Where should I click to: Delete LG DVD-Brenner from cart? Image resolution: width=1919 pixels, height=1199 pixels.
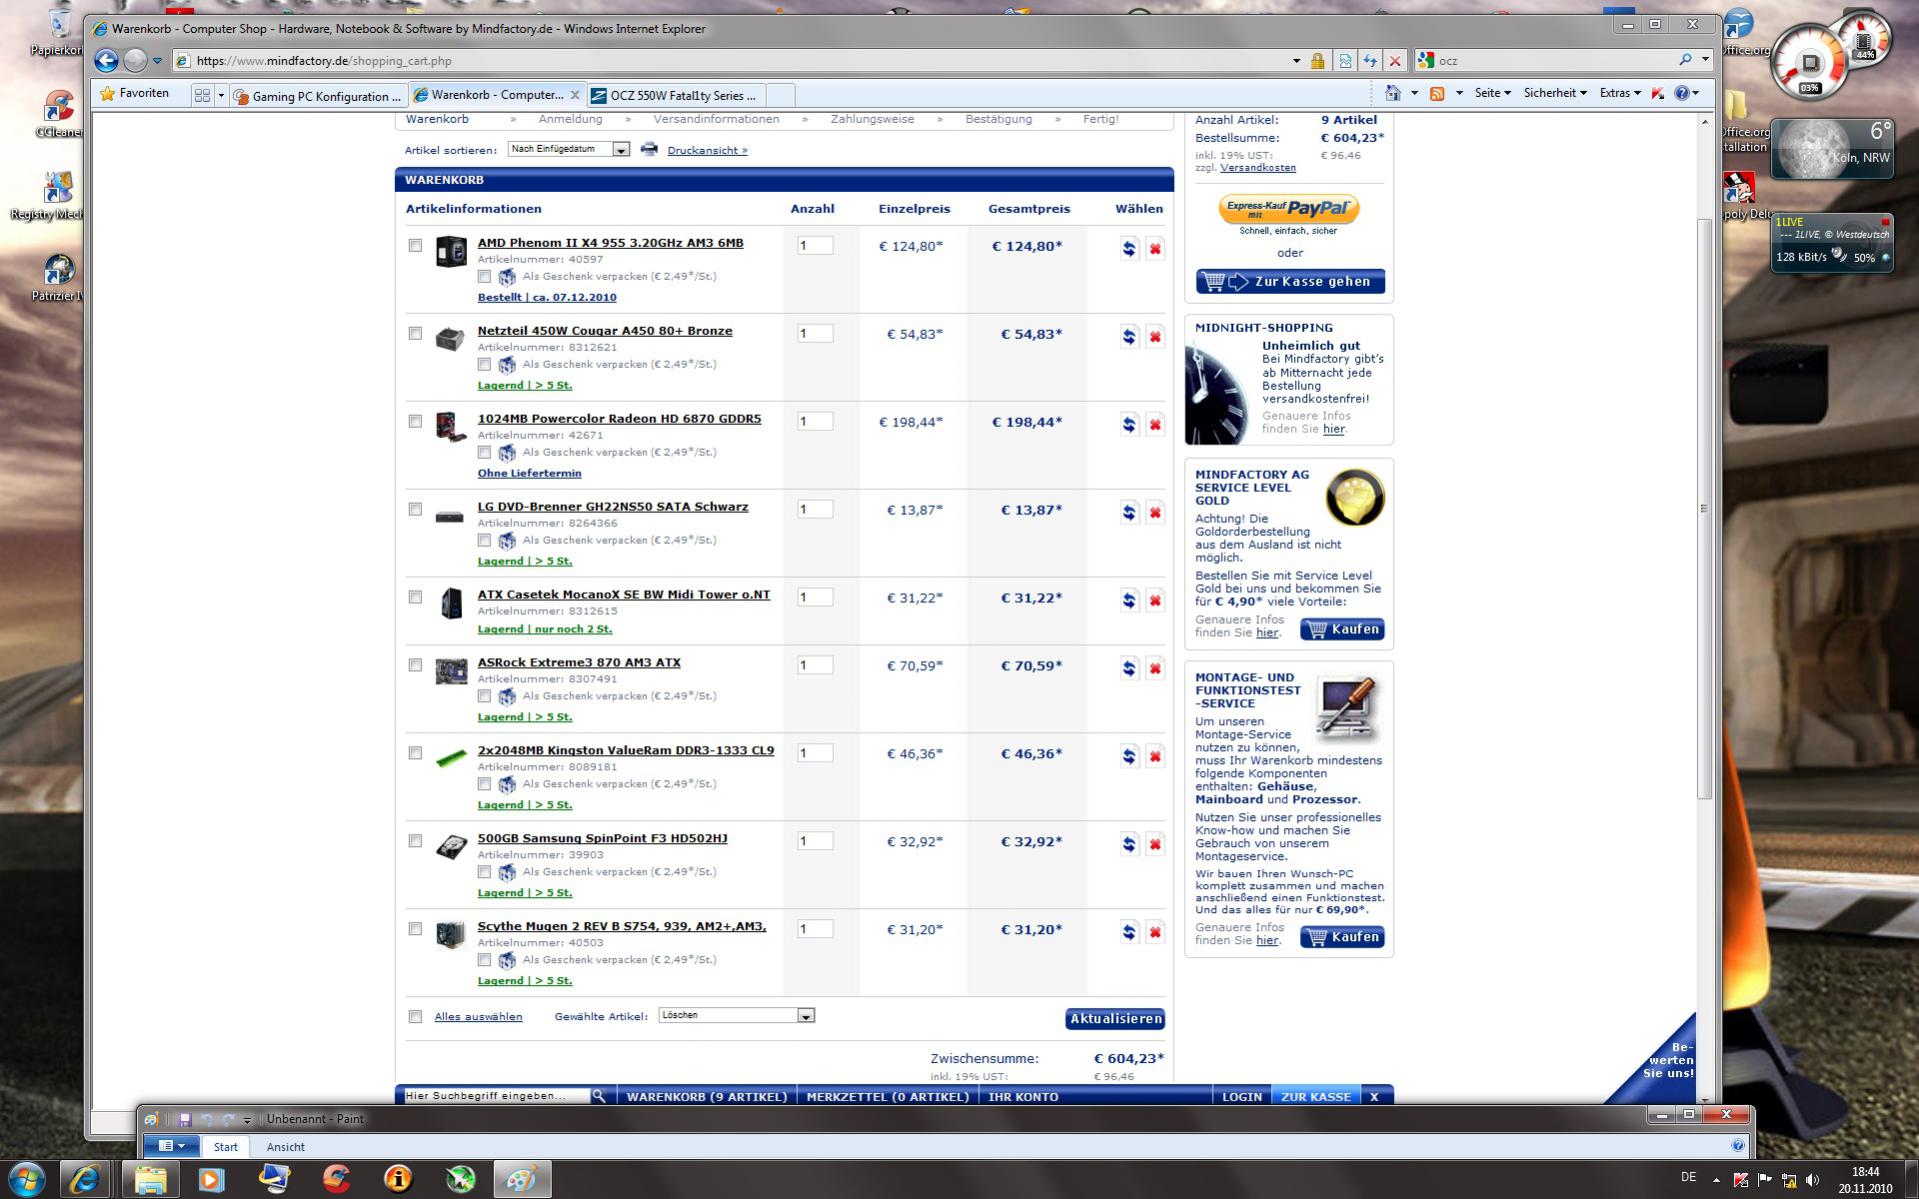coord(1155,513)
